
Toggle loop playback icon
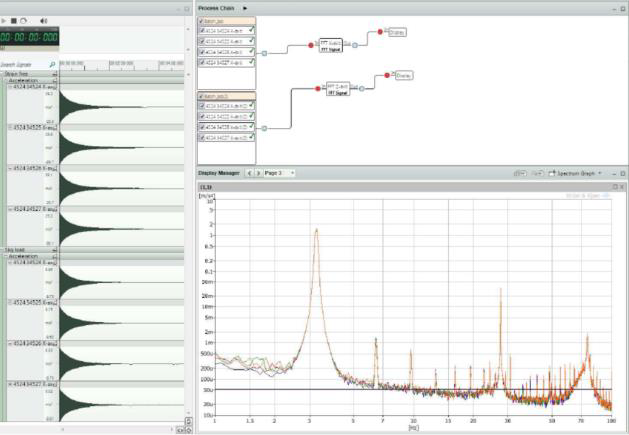(23, 21)
